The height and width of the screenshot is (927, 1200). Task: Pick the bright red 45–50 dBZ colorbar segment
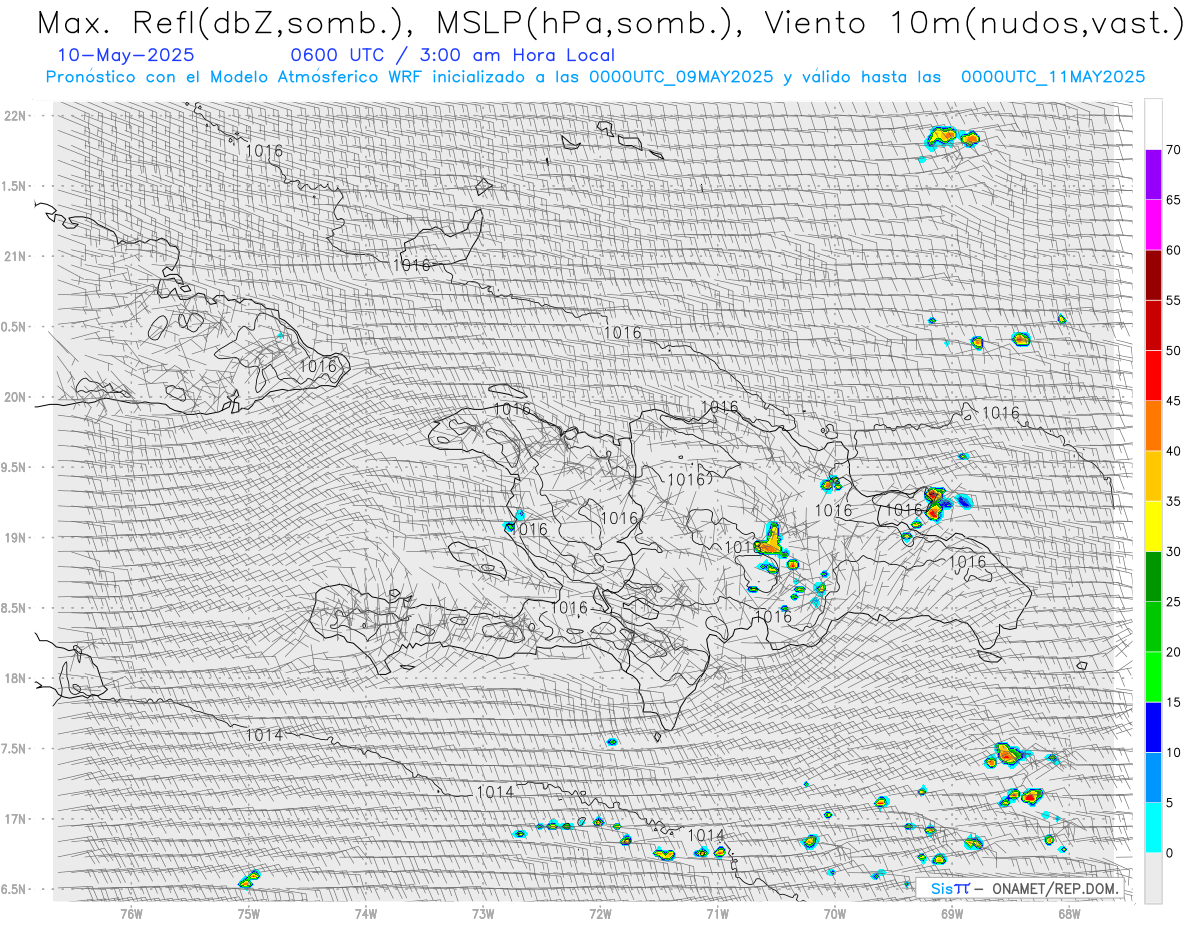pos(1153,376)
